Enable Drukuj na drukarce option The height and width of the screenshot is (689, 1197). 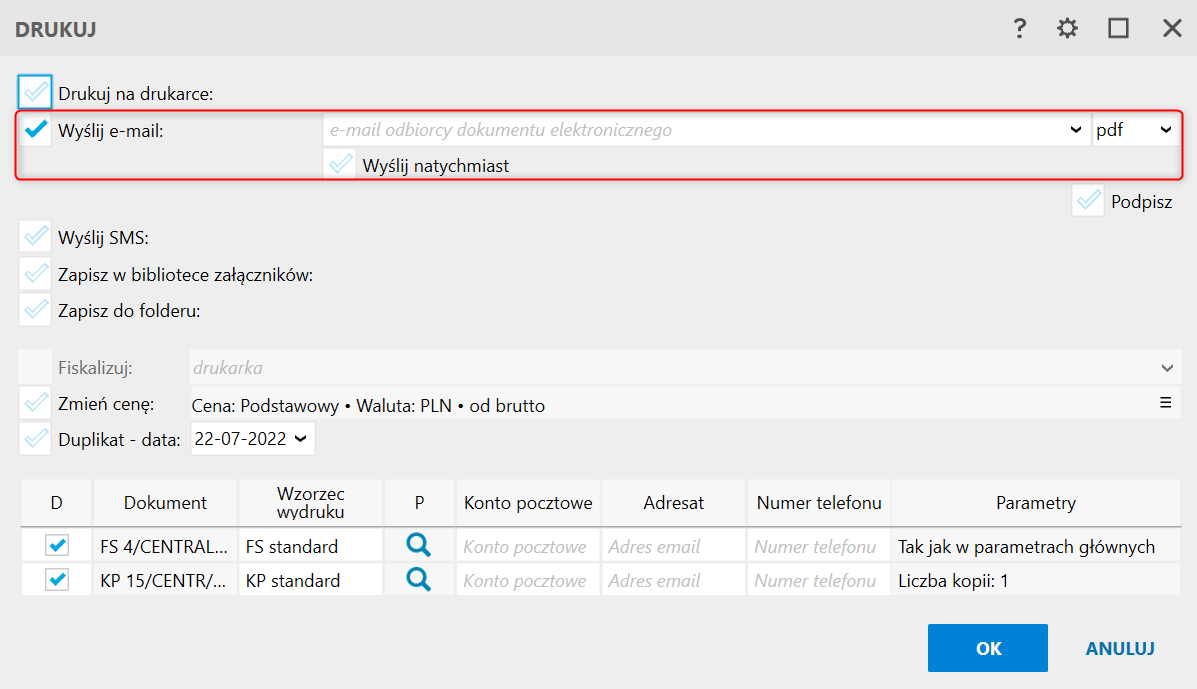click(x=36, y=93)
